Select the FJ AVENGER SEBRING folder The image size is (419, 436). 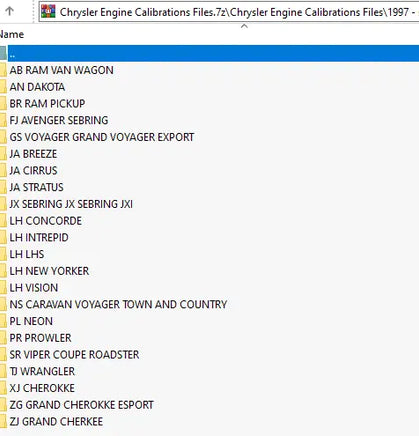pos(59,120)
